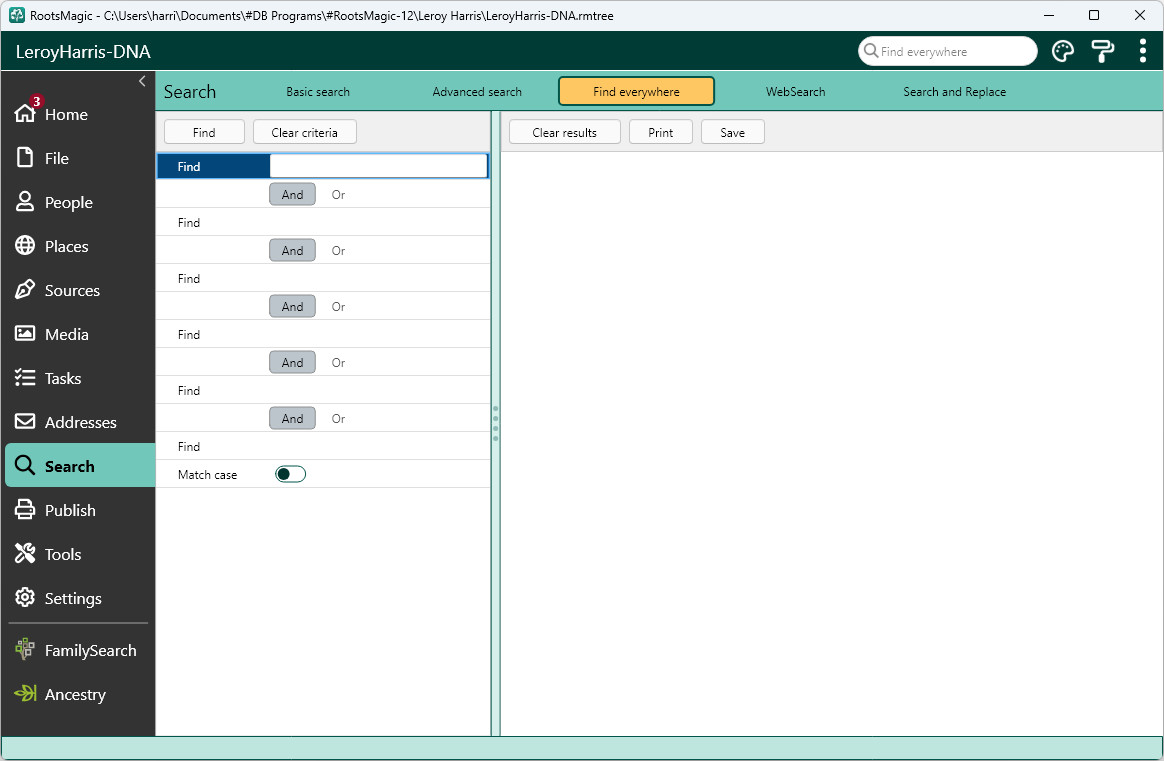
Task: Open the Media gallery
Action: (79, 334)
